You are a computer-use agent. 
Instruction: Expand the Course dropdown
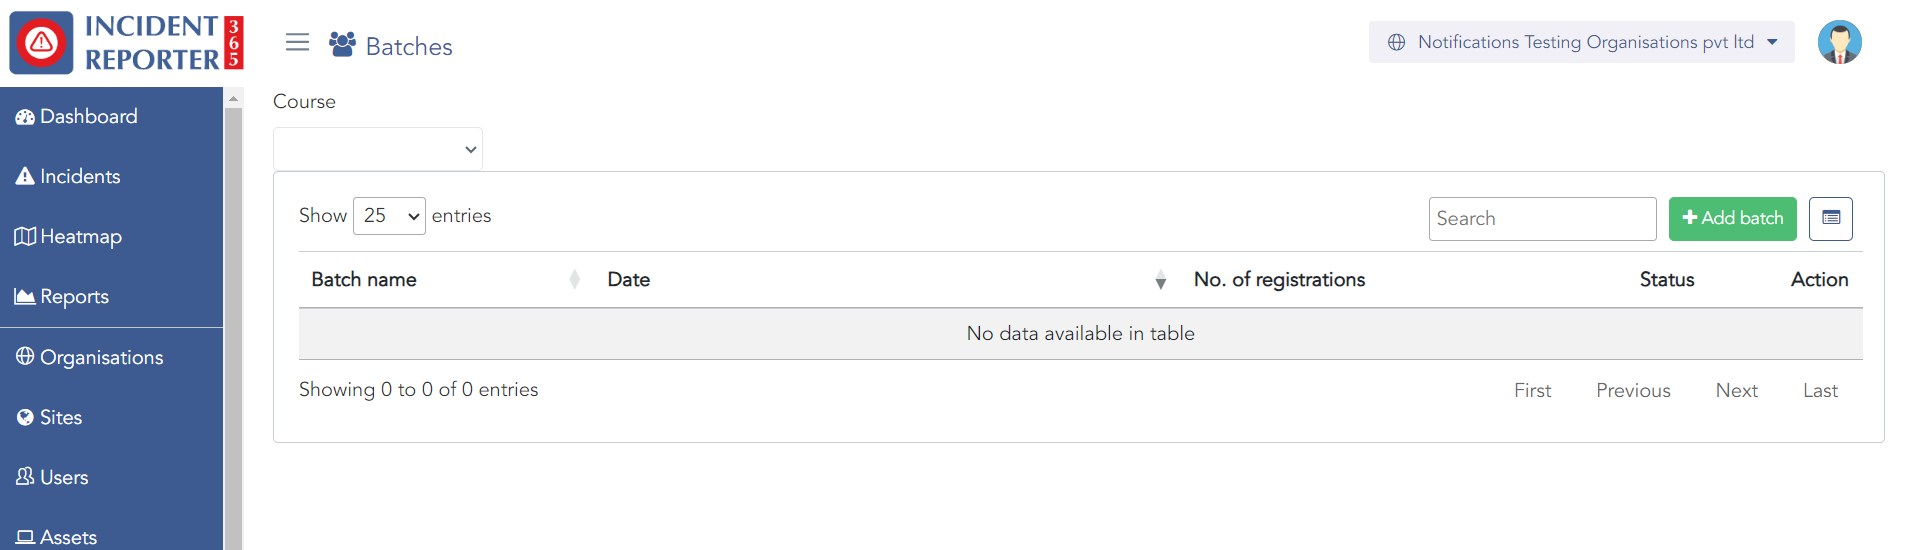(378, 149)
